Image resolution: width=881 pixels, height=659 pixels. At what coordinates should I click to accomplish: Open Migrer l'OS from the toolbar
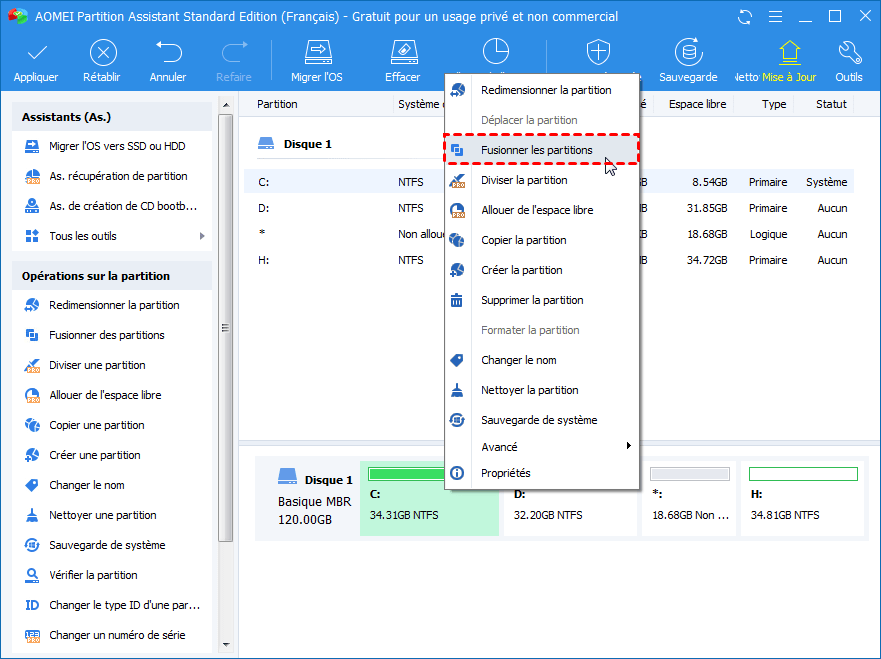click(317, 61)
